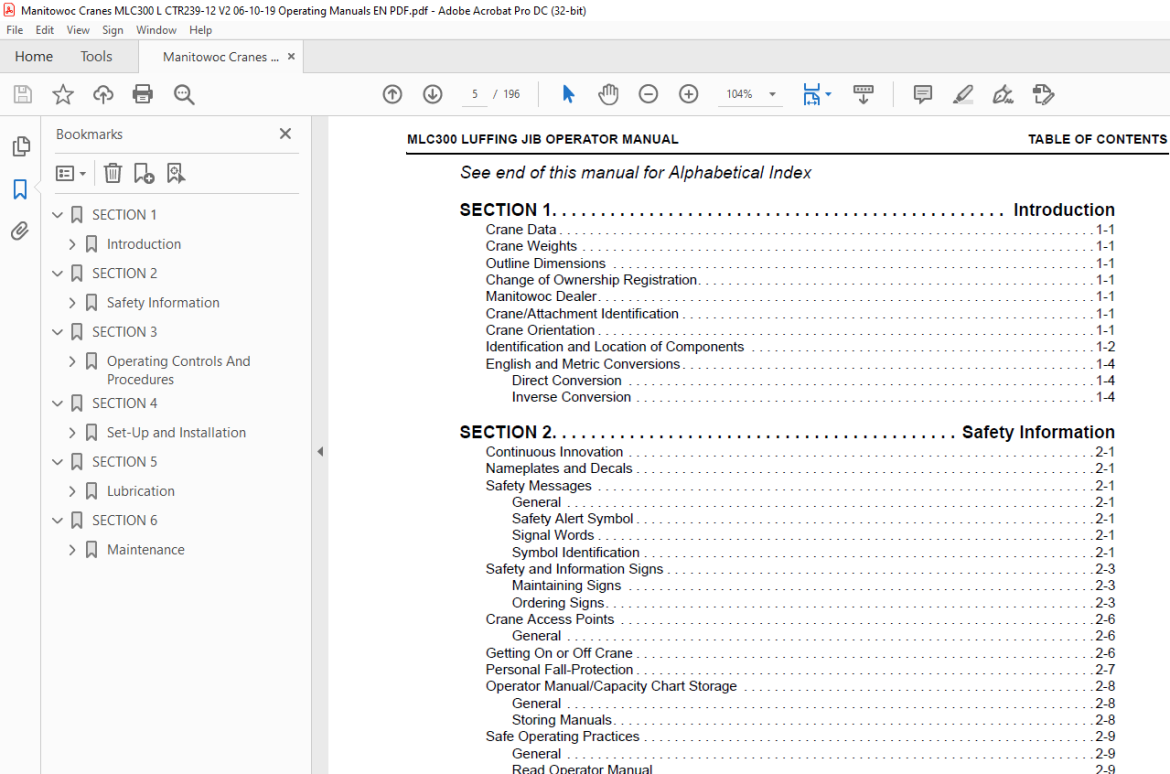This screenshot has width=1170, height=774.
Task: Expand the Set-Up and Installation bookmark
Action: pos(72,432)
